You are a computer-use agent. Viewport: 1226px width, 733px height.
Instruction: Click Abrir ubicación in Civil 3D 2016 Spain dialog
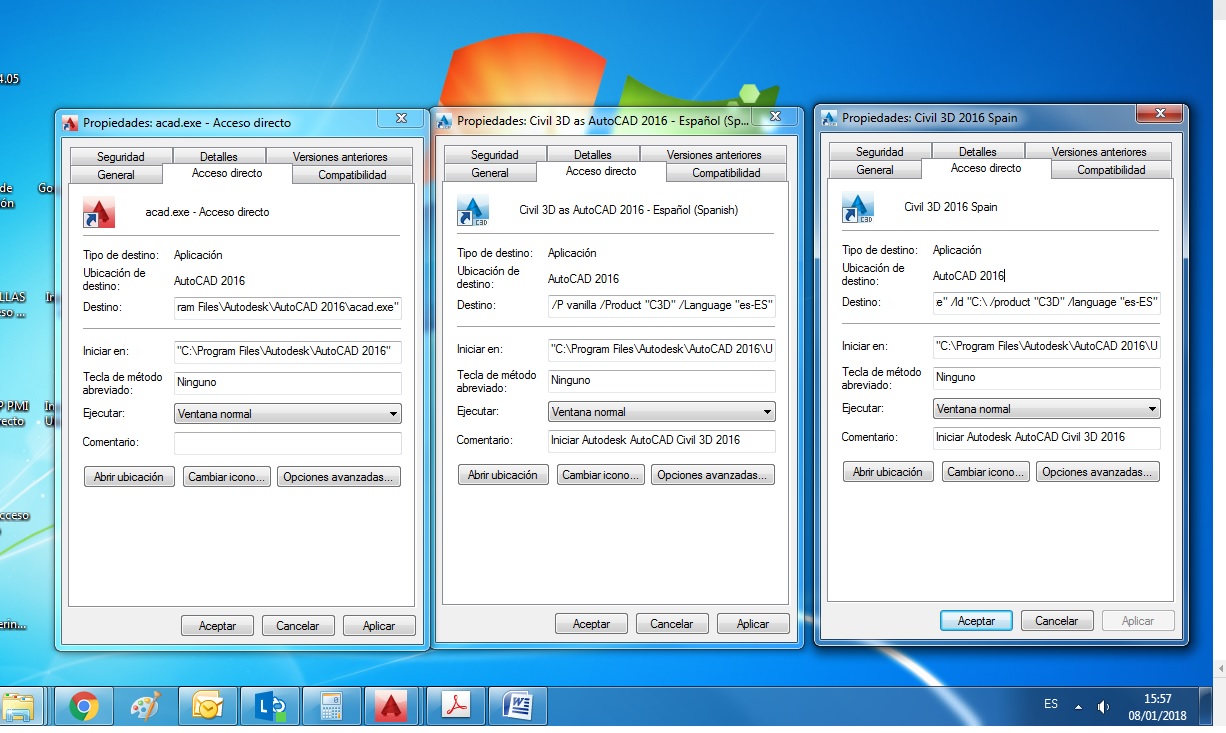click(888, 472)
